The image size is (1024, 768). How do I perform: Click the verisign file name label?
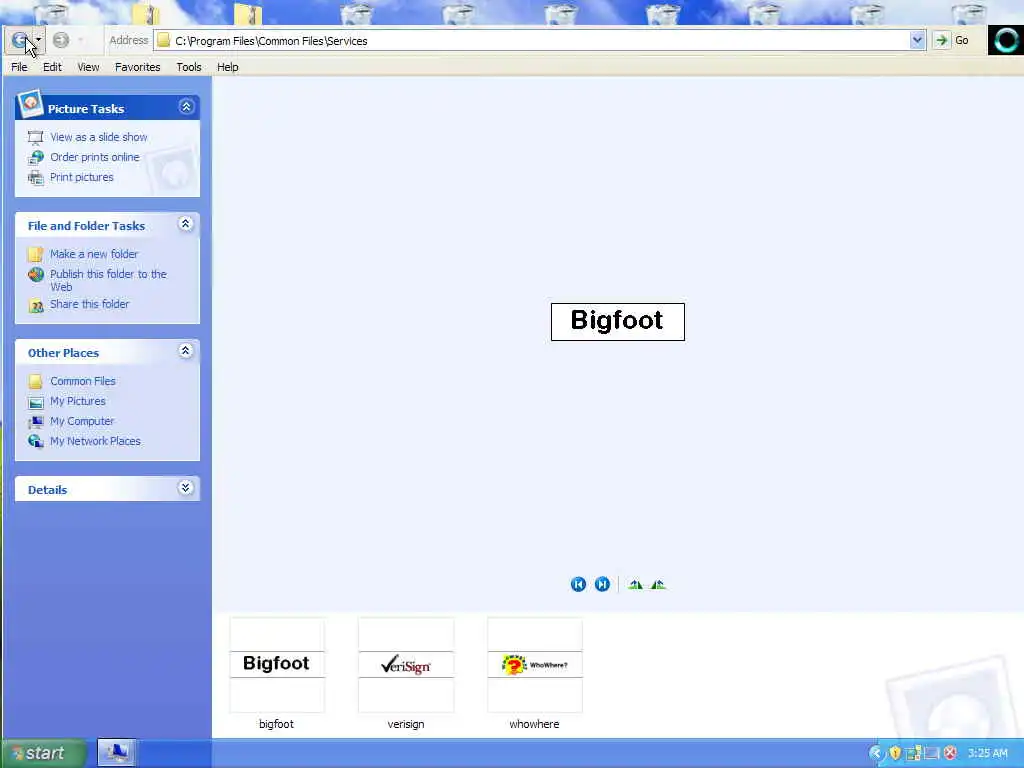point(406,724)
